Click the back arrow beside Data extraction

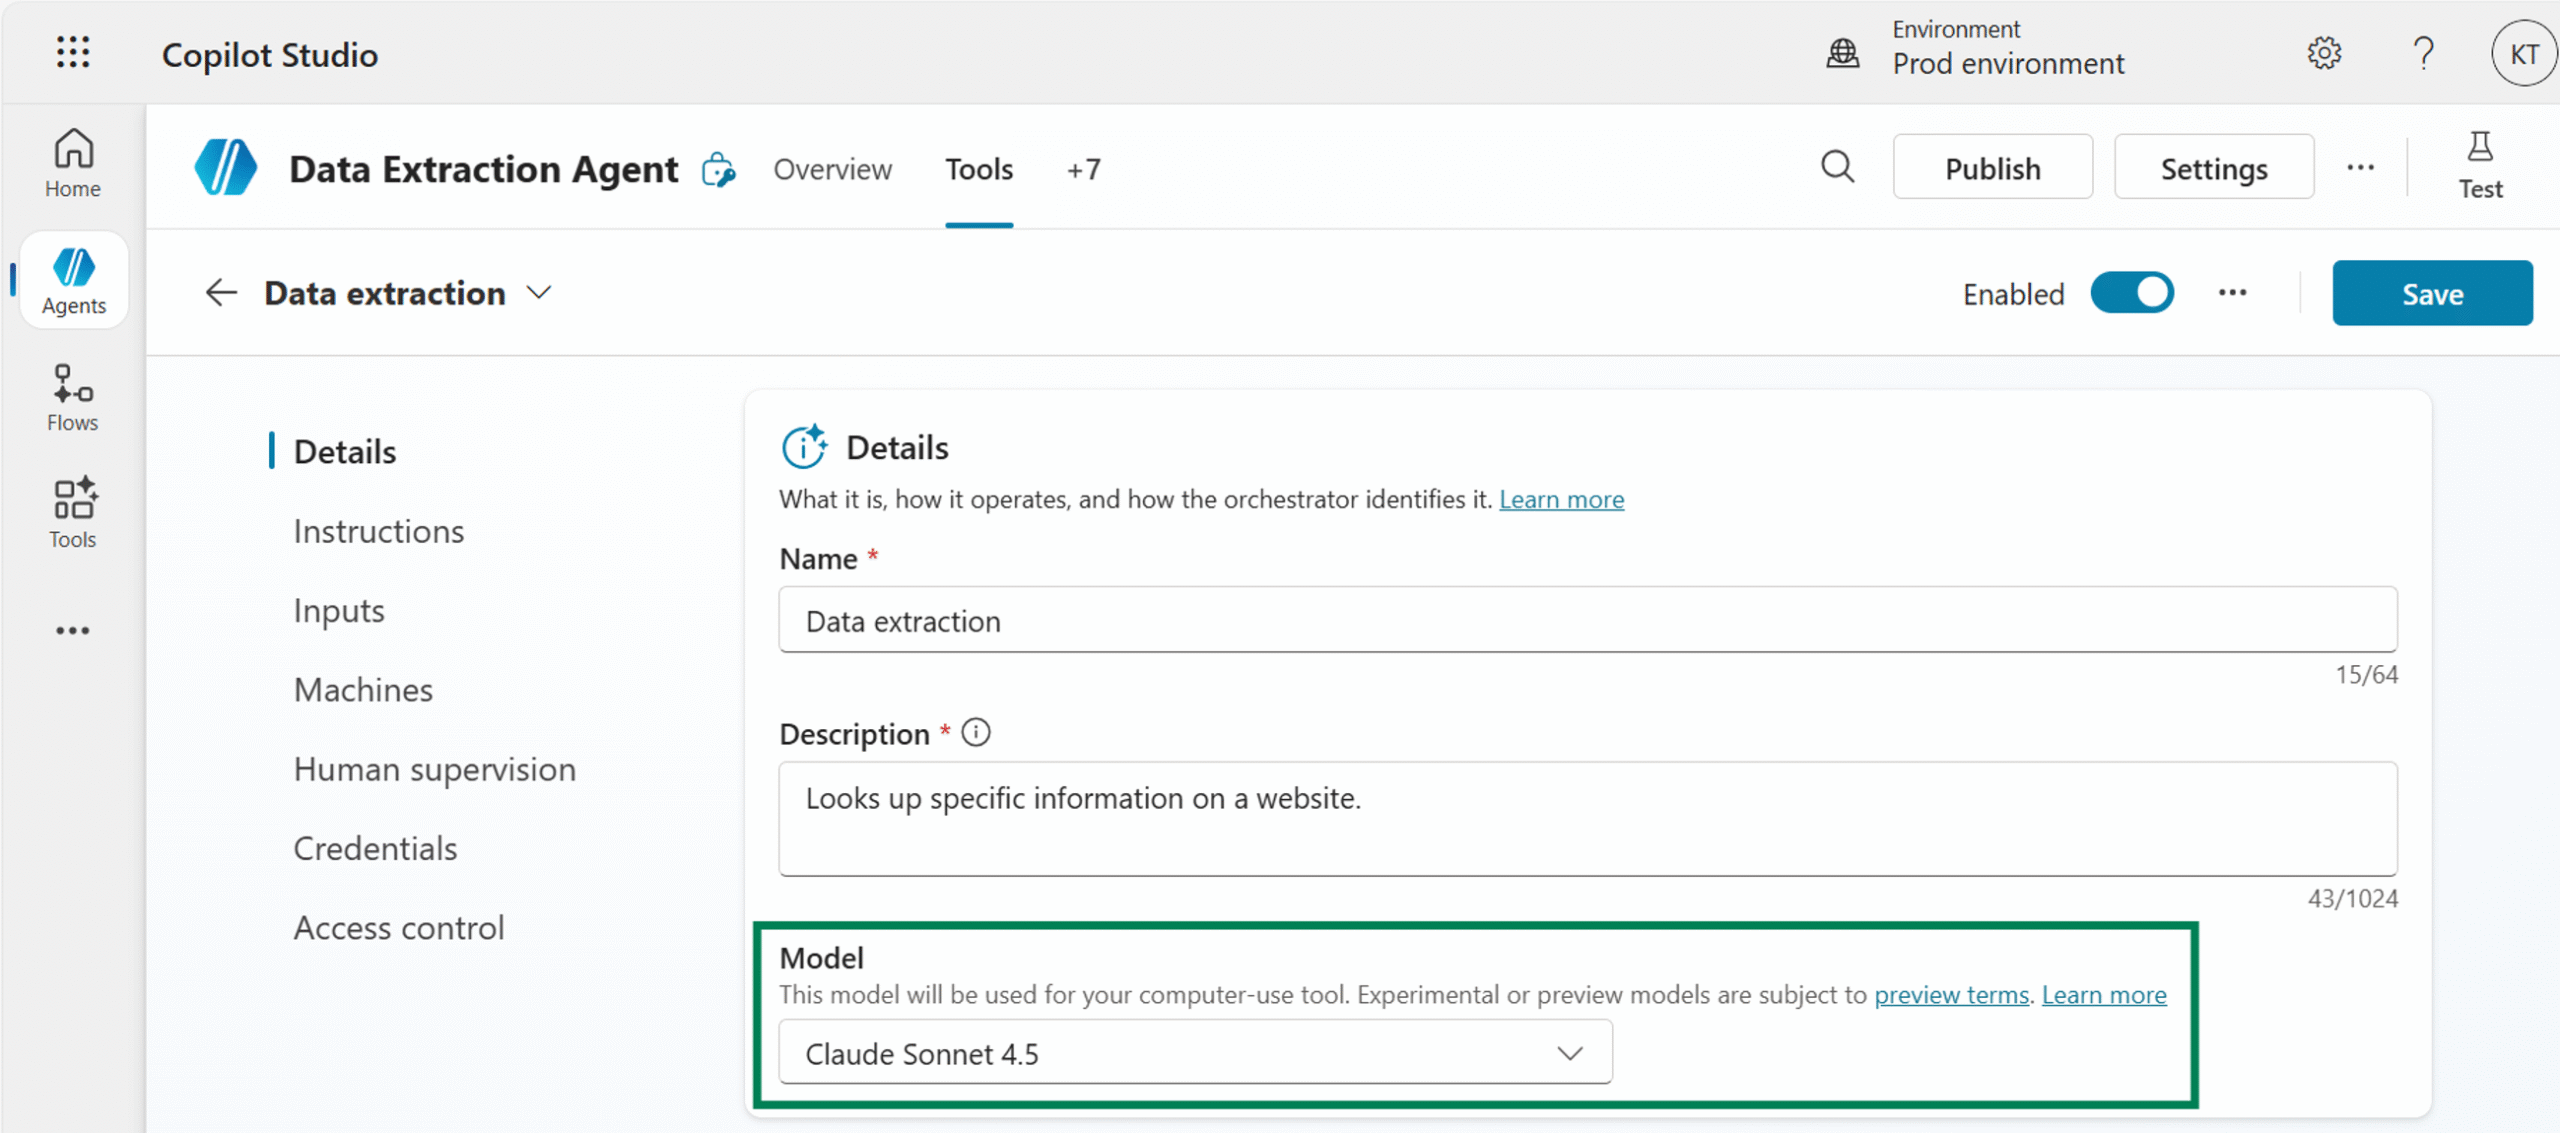click(x=220, y=293)
